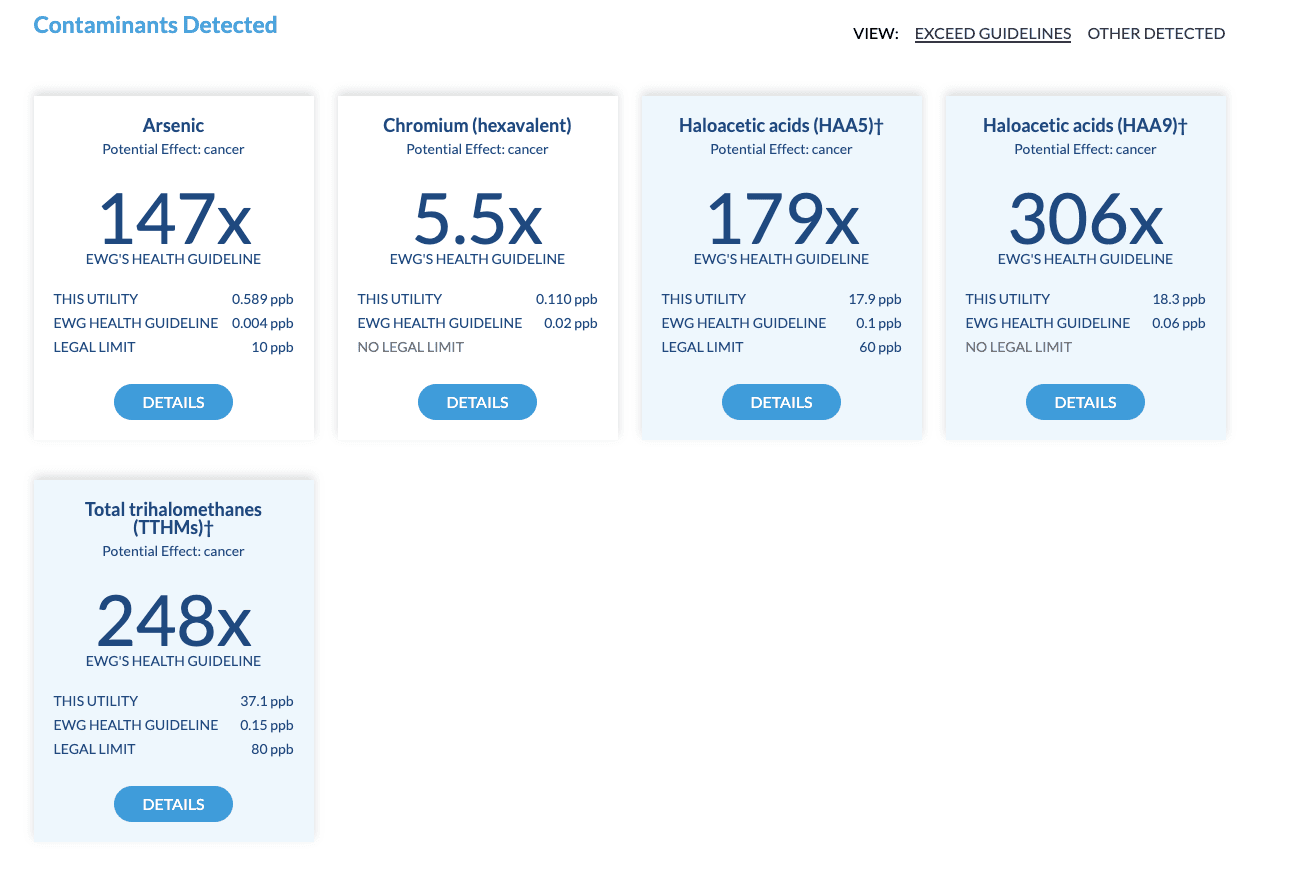Click the 147x multiplier on the Arsenic card
This screenshot has height=882, width=1313.
click(x=173, y=220)
